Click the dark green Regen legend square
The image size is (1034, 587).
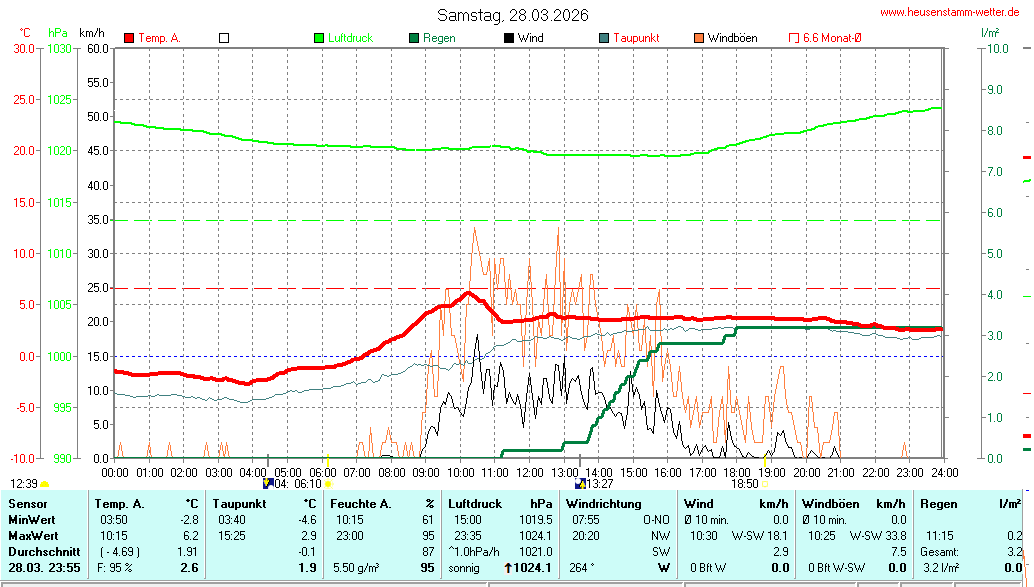pos(414,38)
